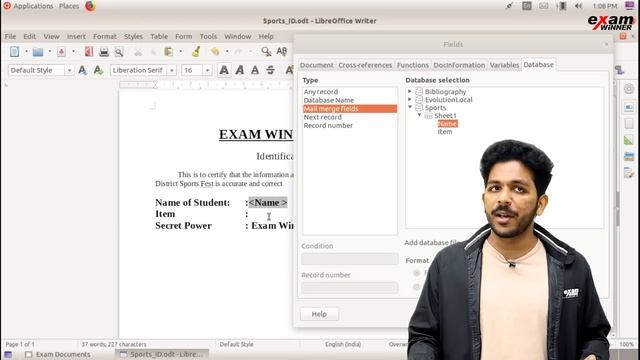This screenshot has height=360, width=640.
Task: Select 'Record number' field type
Action: [x=350, y=125]
